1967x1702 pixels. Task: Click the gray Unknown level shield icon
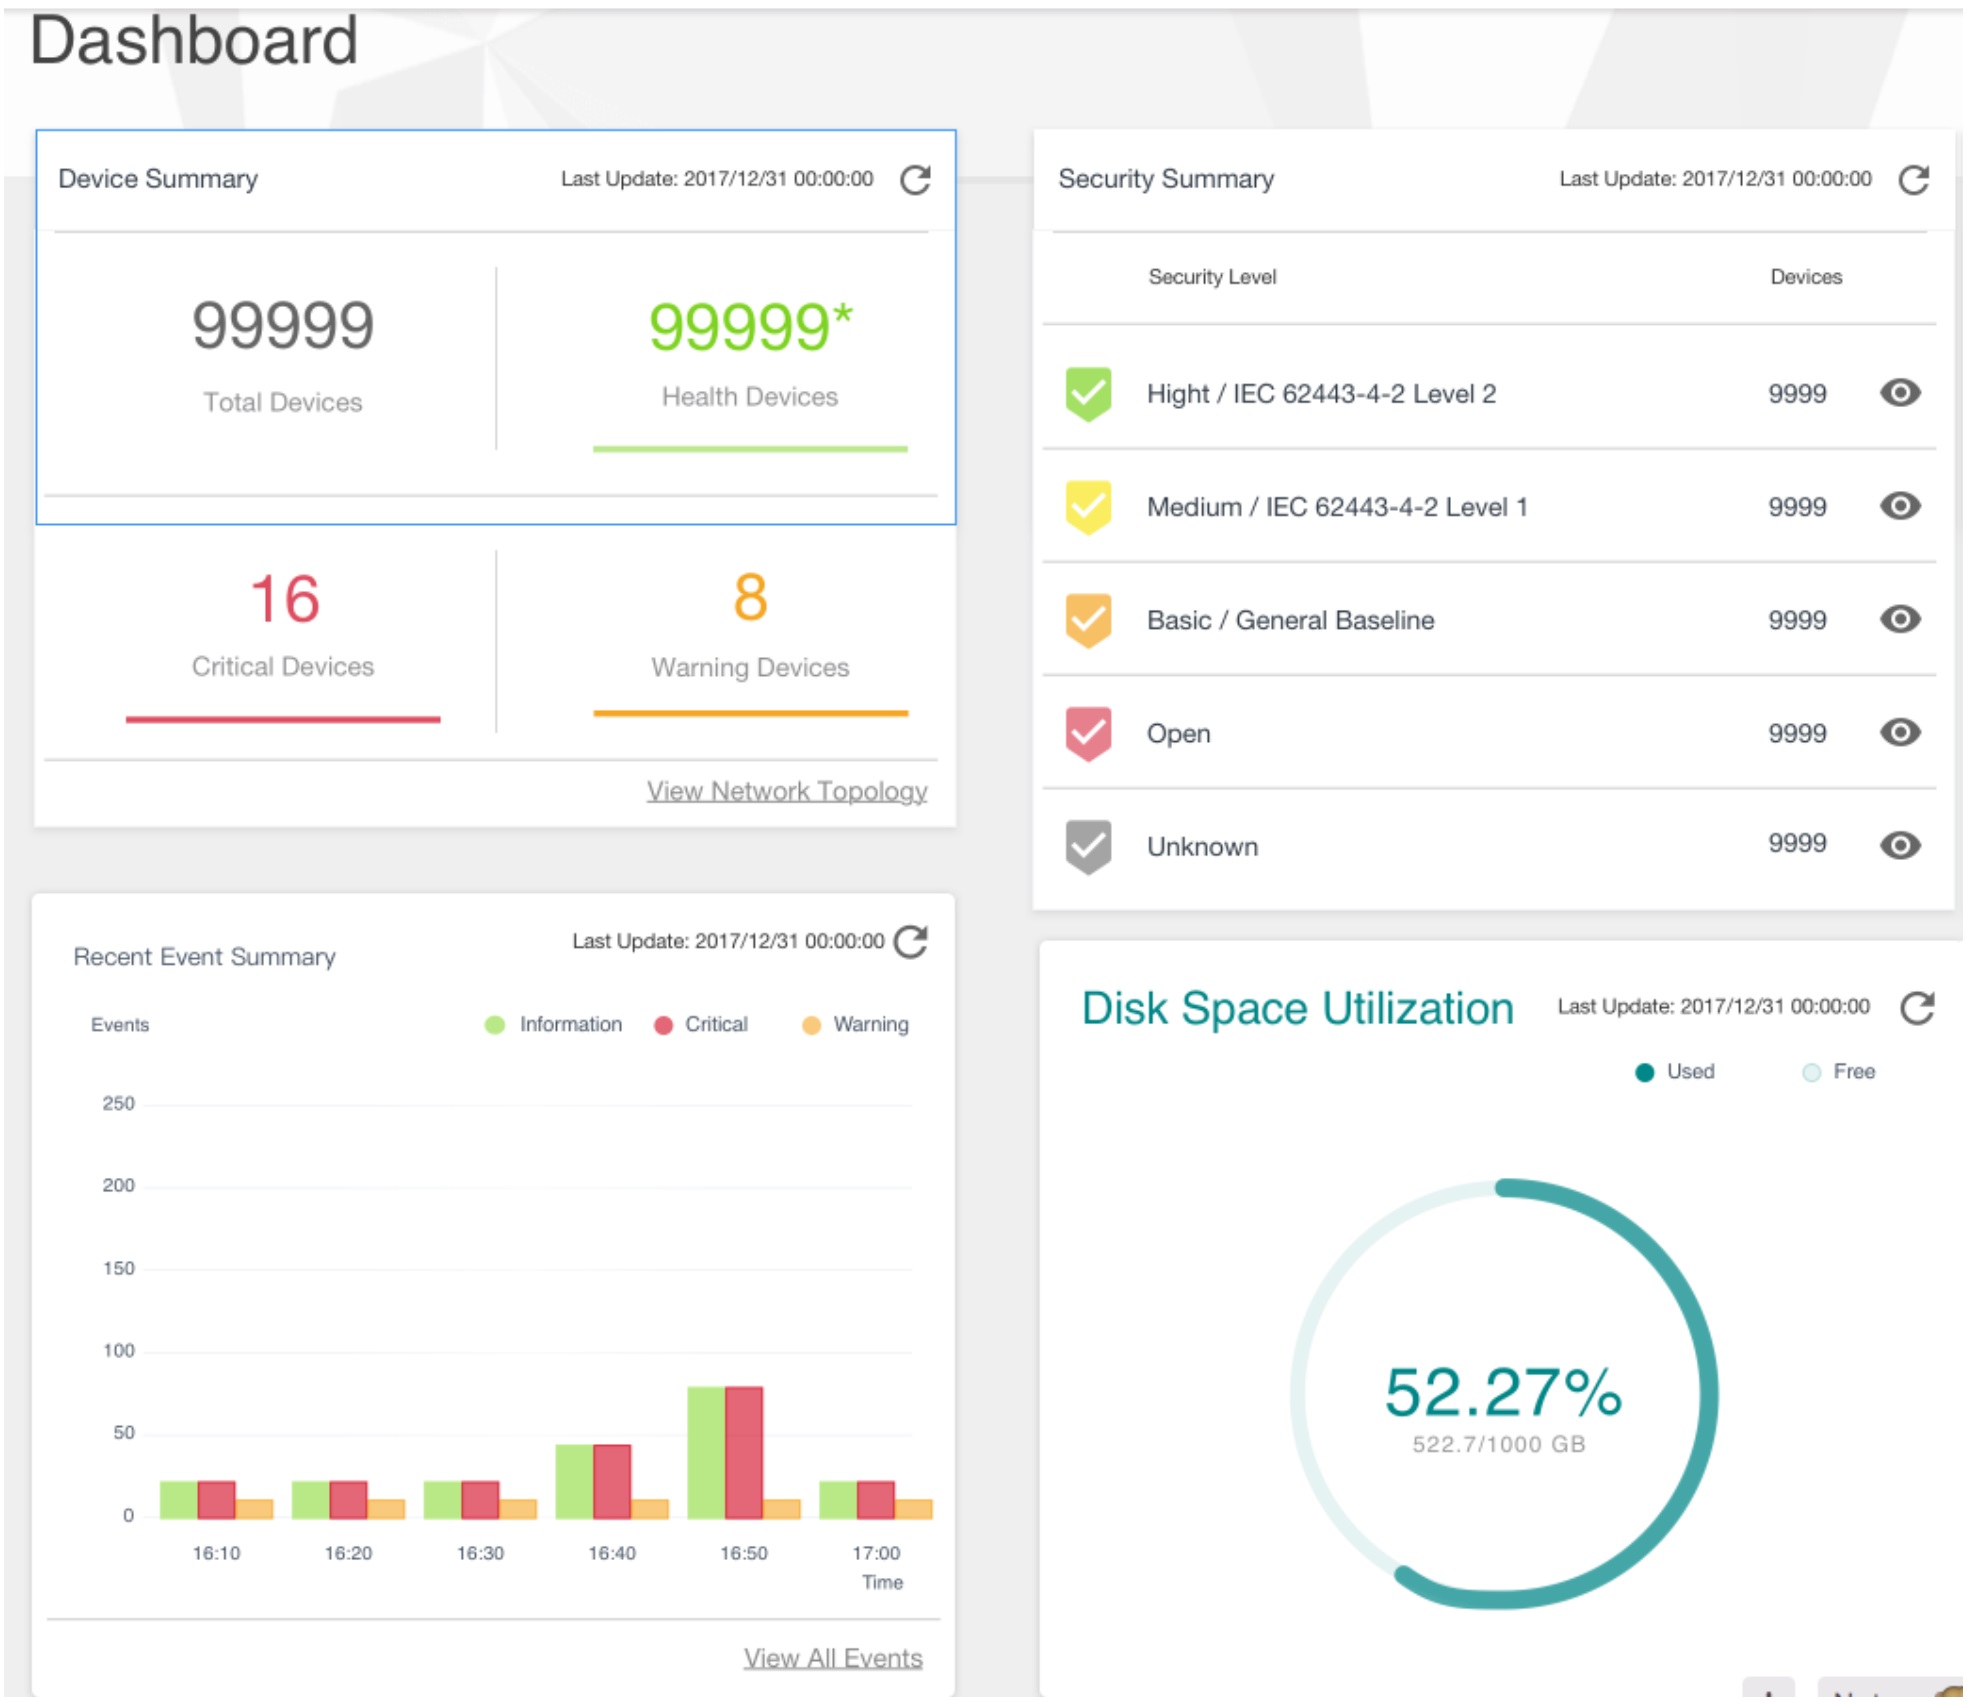(x=1088, y=846)
